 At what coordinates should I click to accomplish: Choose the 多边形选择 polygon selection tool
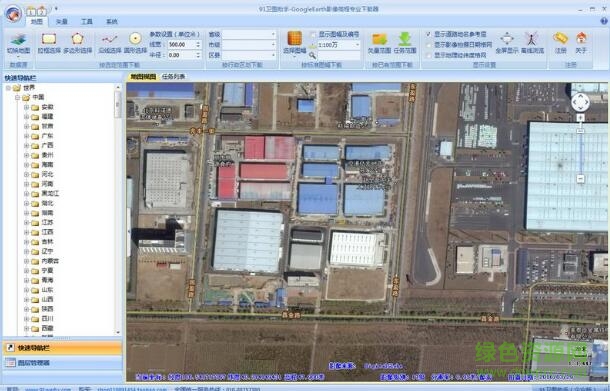click(77, 43)
